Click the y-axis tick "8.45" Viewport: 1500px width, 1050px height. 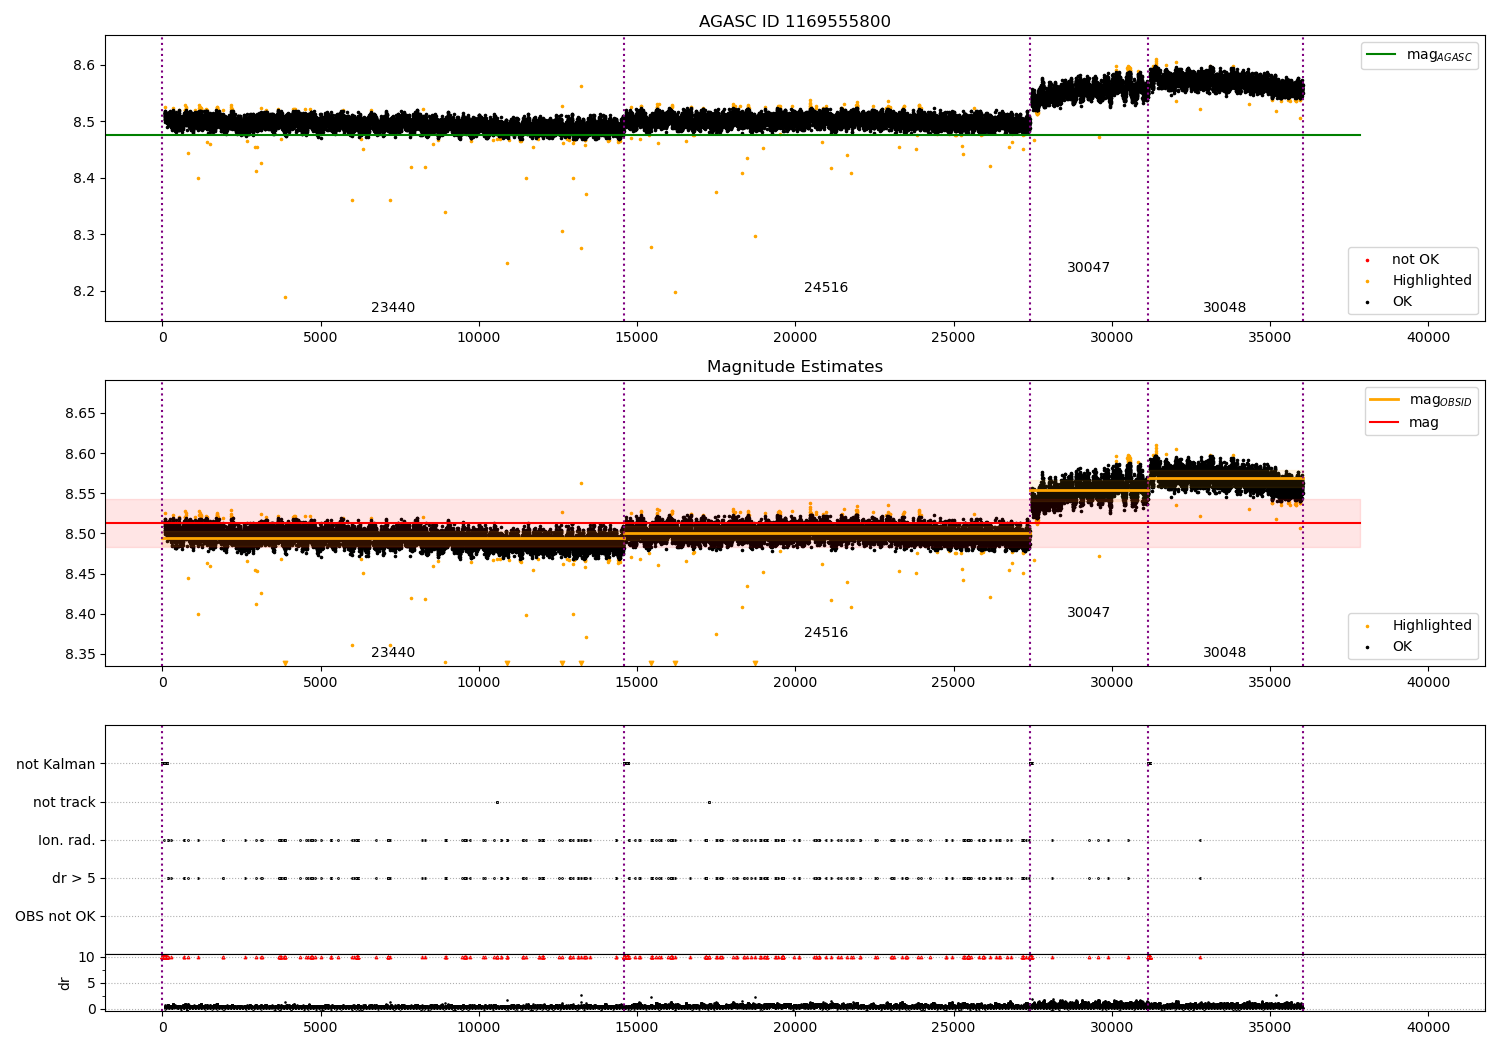(x=80, y=574)
